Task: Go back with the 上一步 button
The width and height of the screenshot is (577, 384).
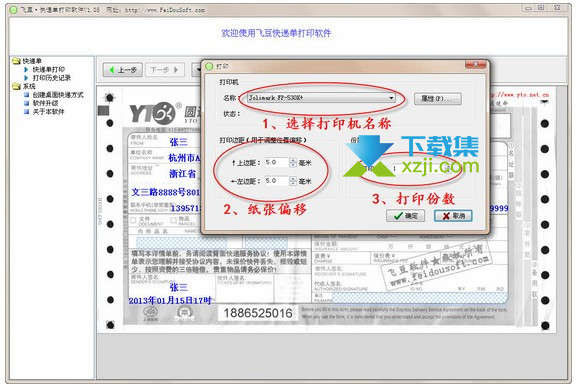Action: (x=123, y=70)
